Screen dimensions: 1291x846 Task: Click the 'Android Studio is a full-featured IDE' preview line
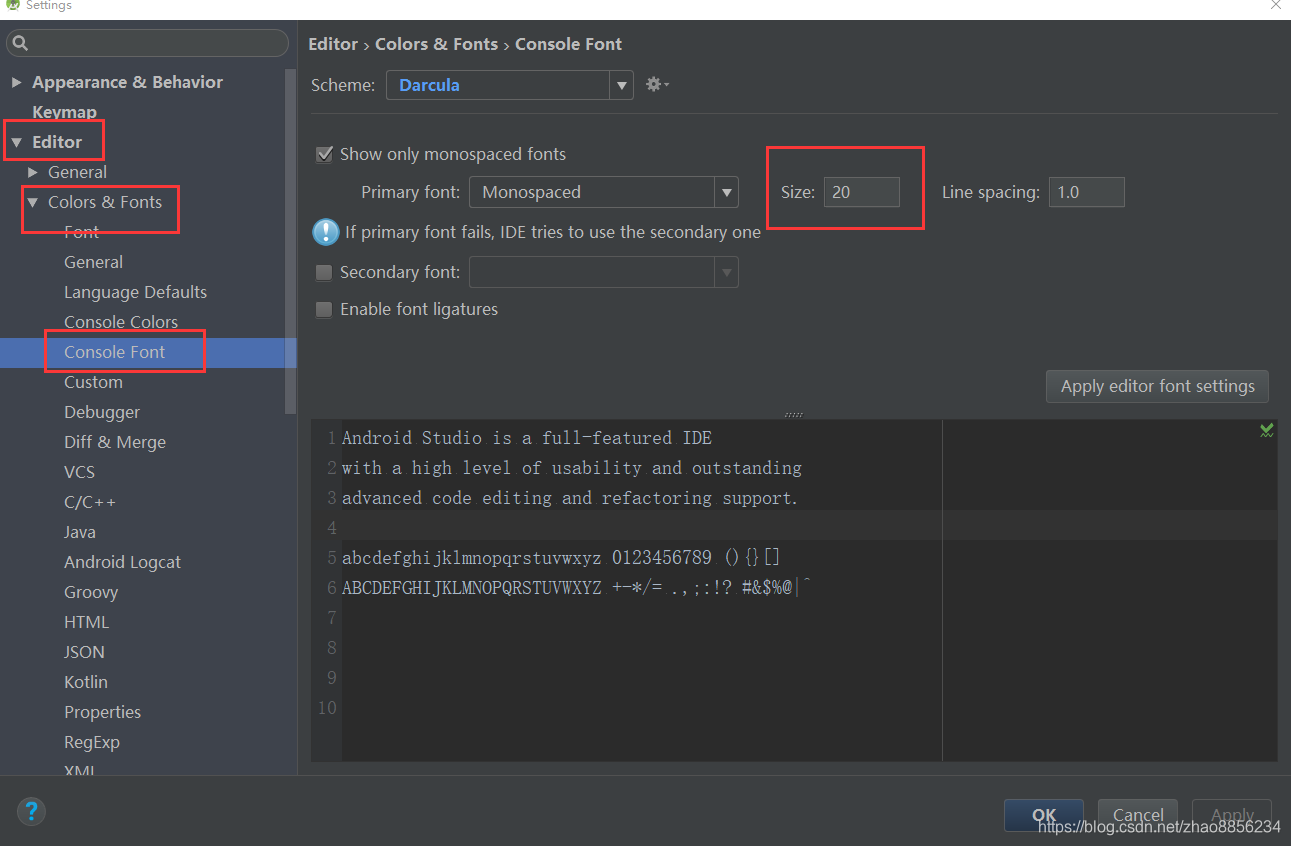click(x=527, y=438)
